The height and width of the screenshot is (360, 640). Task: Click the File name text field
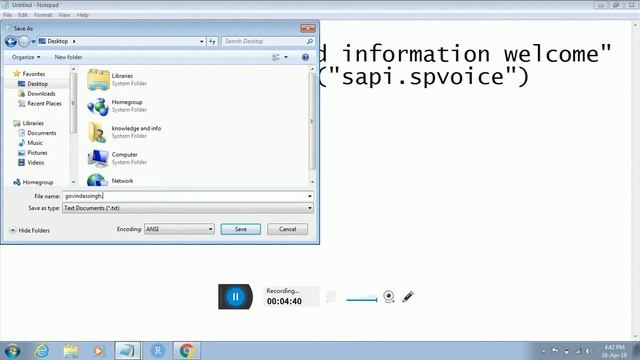click(x=184, y=196)
